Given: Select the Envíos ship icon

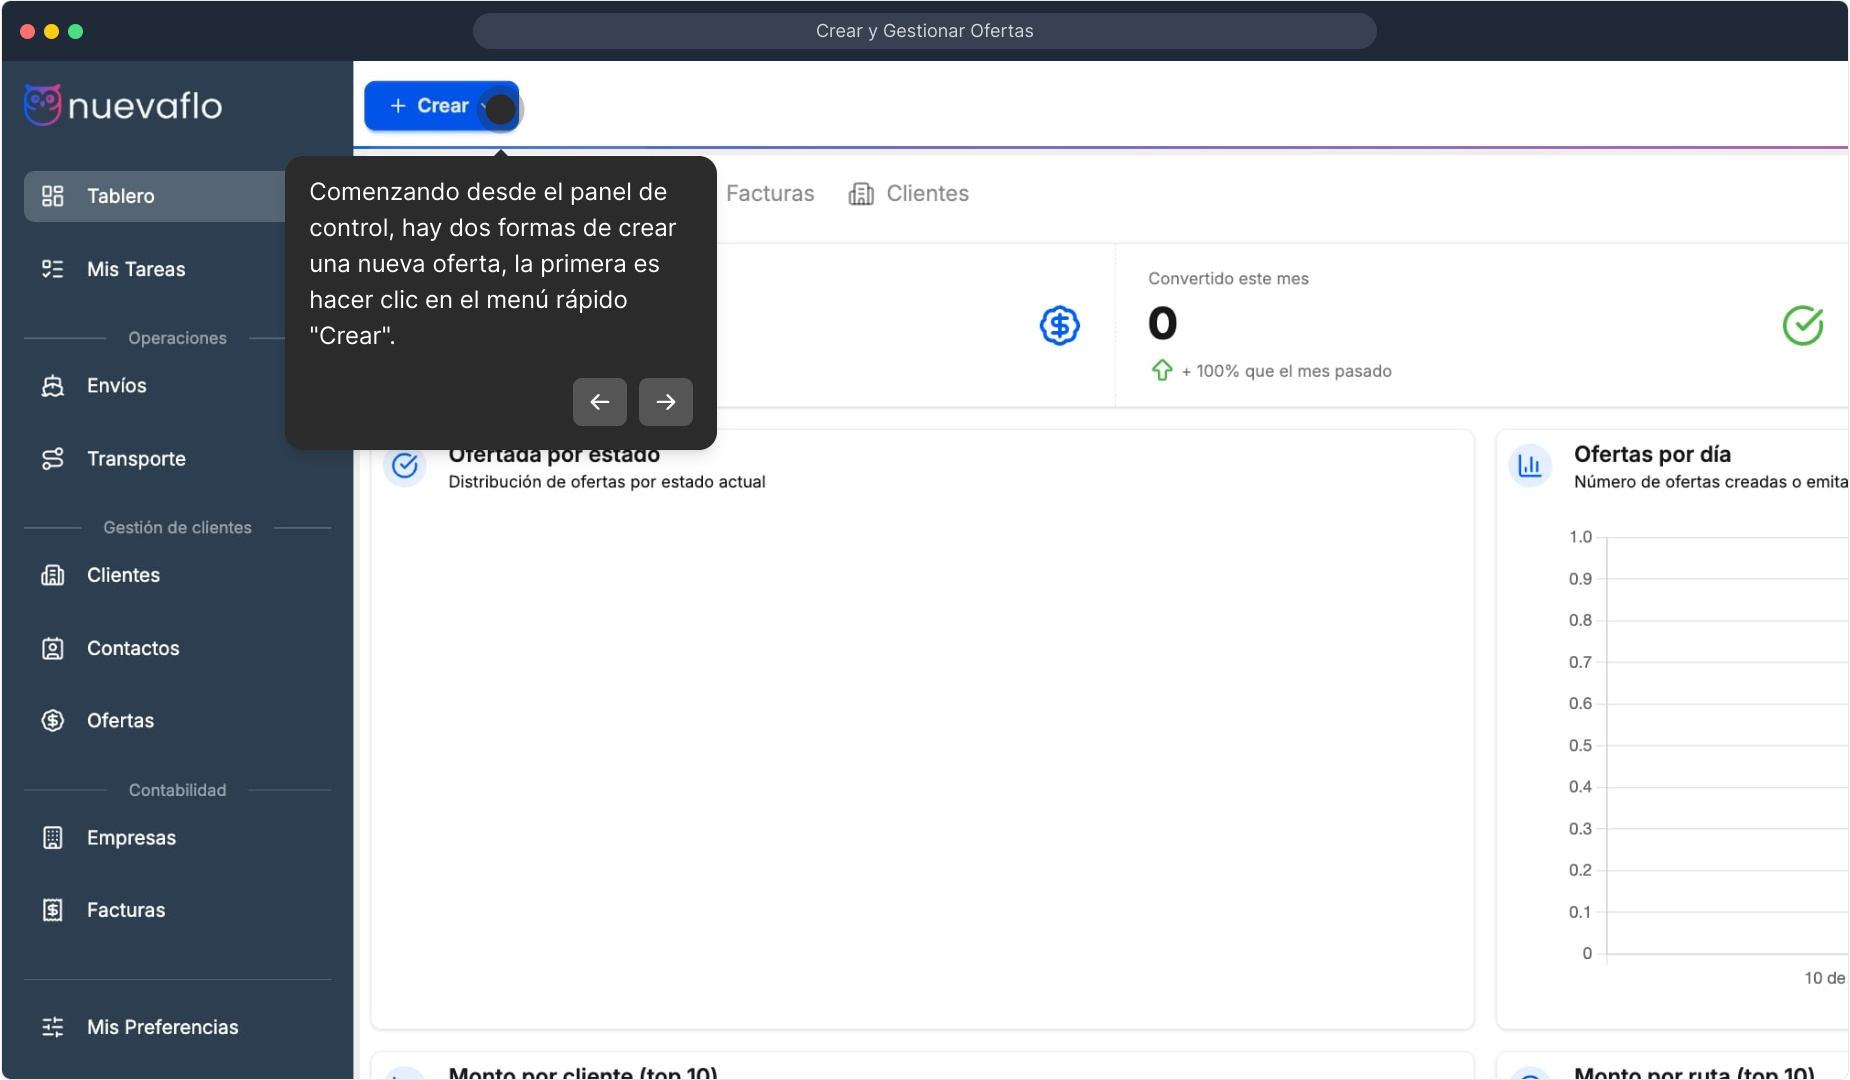Looking at the screenshot, I should coord(53,386).
